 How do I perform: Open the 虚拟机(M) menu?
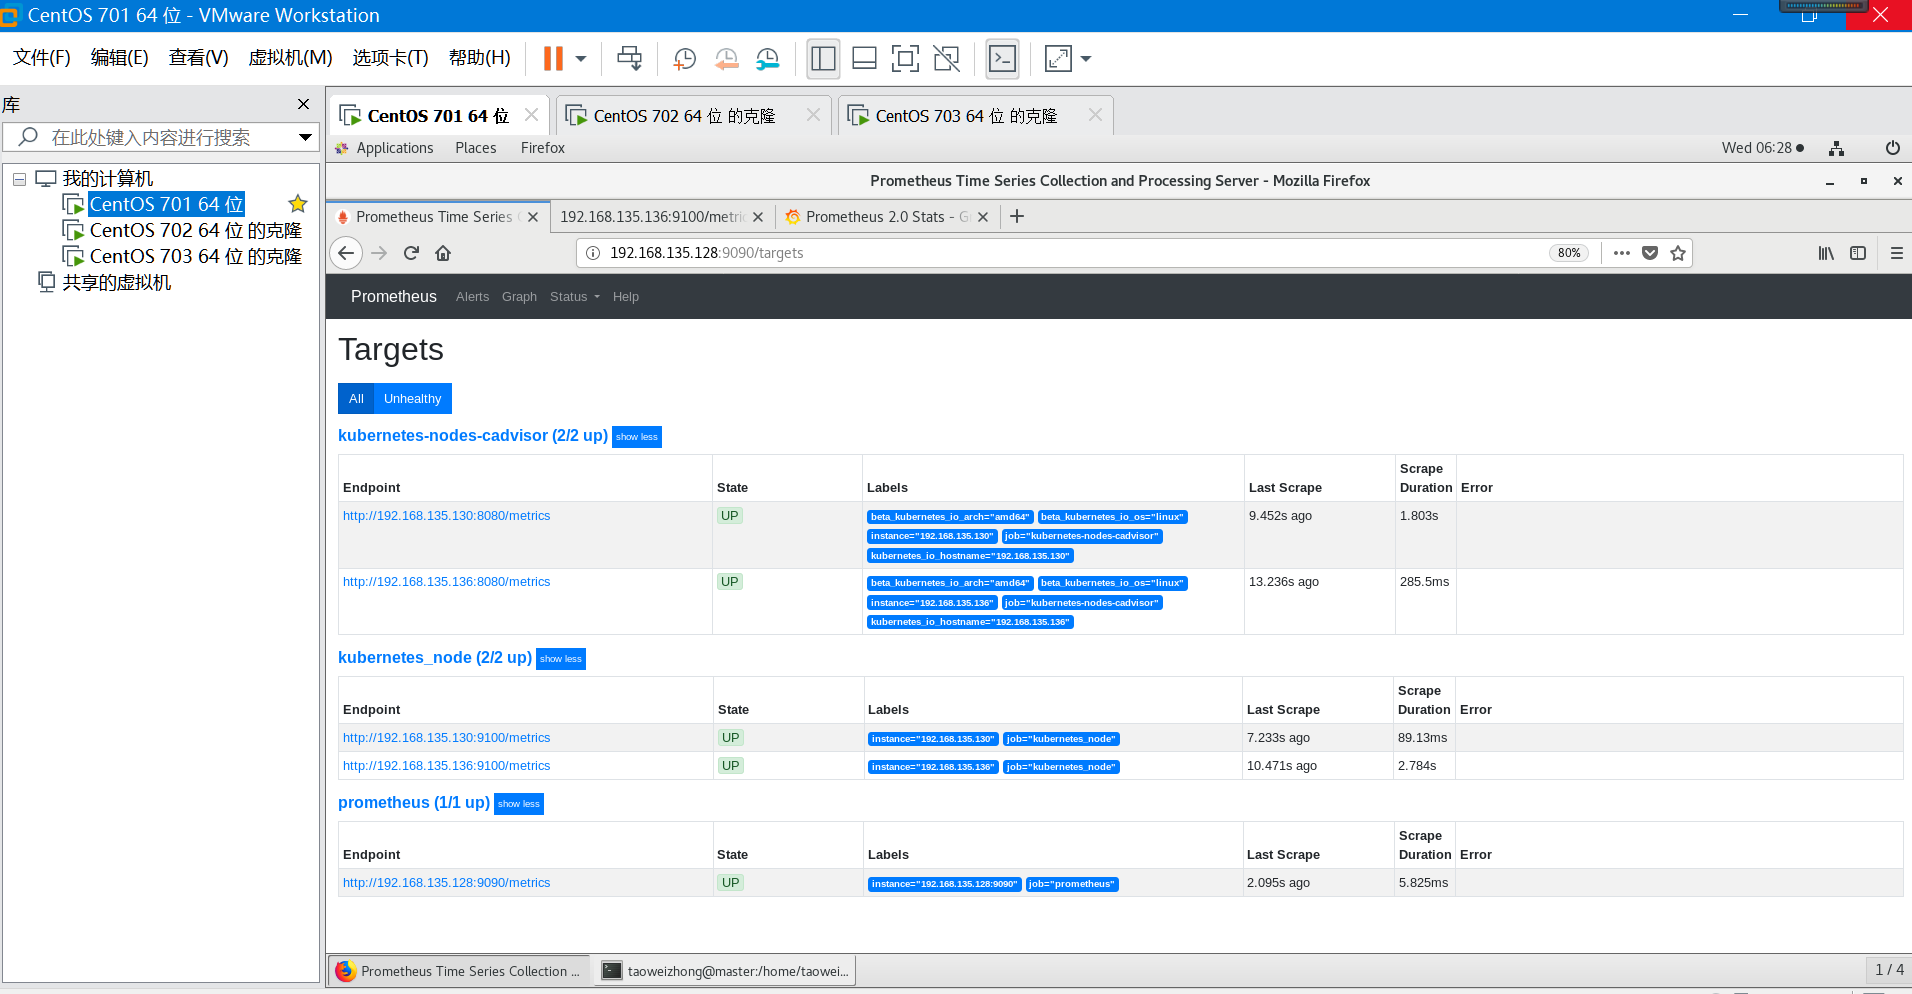(290, 58)
